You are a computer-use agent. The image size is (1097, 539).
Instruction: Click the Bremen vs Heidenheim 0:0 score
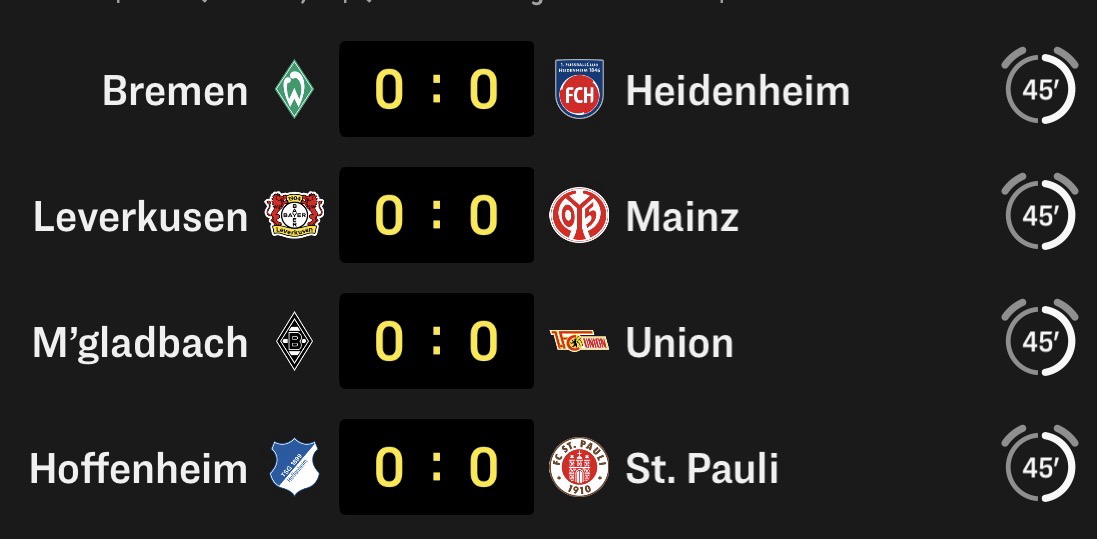click(436, 90)
